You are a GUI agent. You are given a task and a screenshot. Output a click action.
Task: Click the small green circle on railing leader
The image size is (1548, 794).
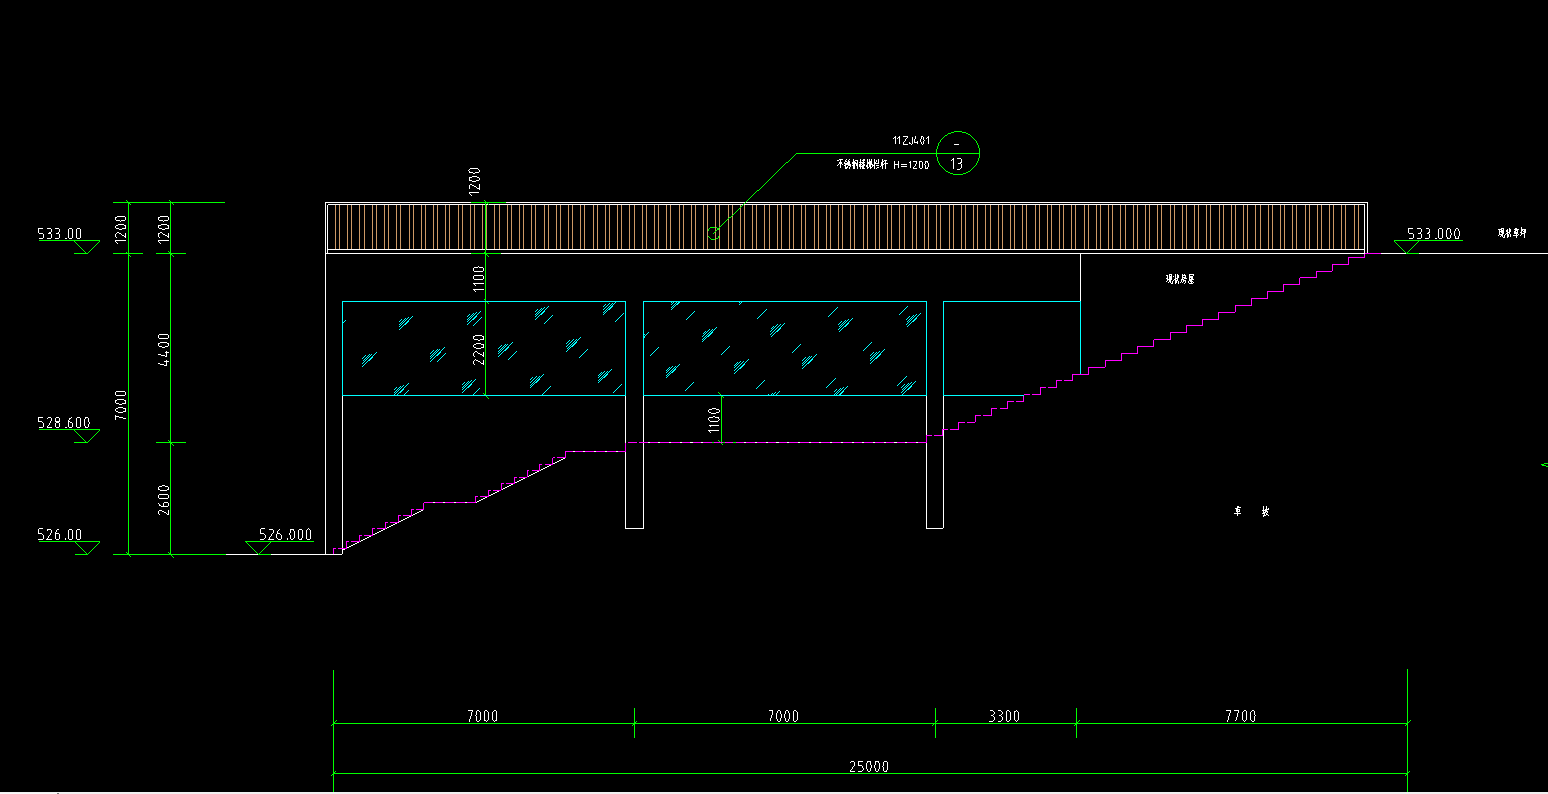(x=713, y=233)
